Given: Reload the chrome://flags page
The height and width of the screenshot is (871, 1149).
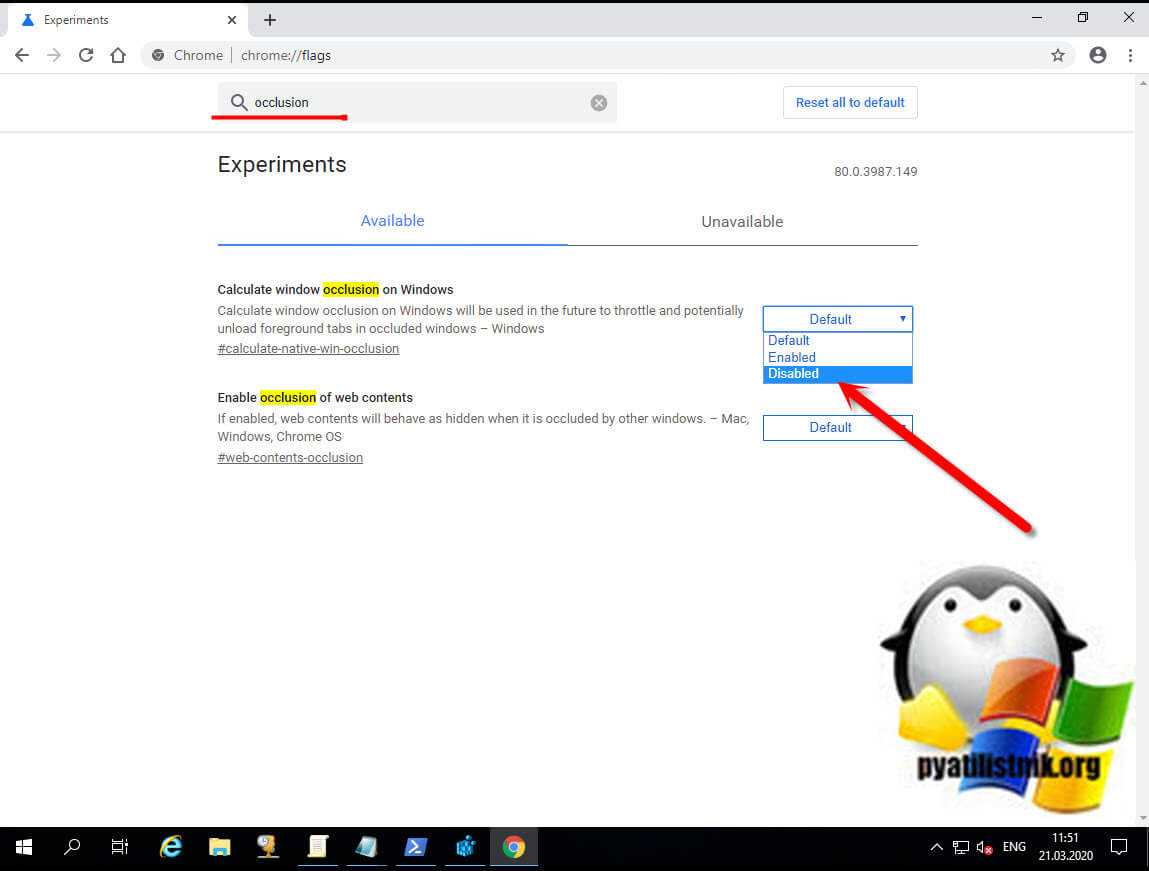Looking at the screenshot, I should point(86,55).
